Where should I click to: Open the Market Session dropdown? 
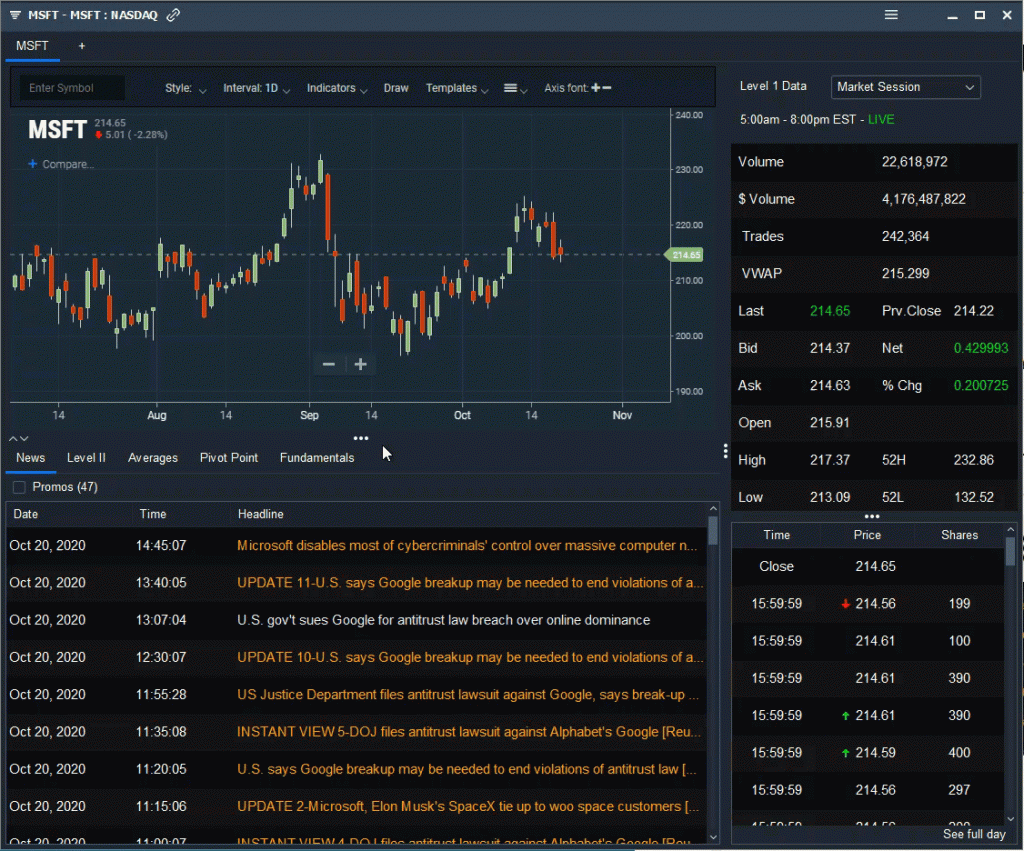tap(905, 87)
